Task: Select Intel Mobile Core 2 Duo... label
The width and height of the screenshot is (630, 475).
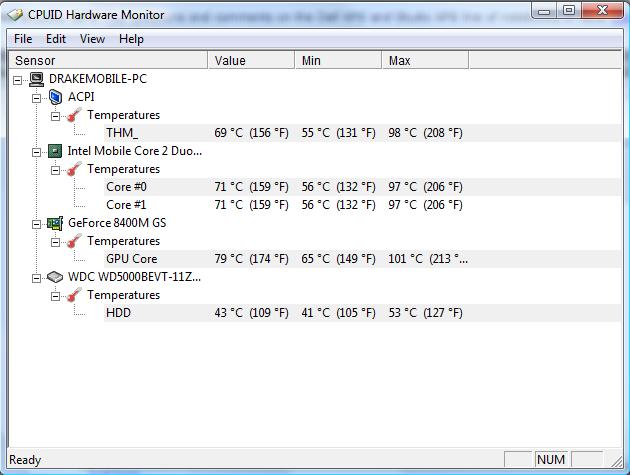Action: coord(135,151)
